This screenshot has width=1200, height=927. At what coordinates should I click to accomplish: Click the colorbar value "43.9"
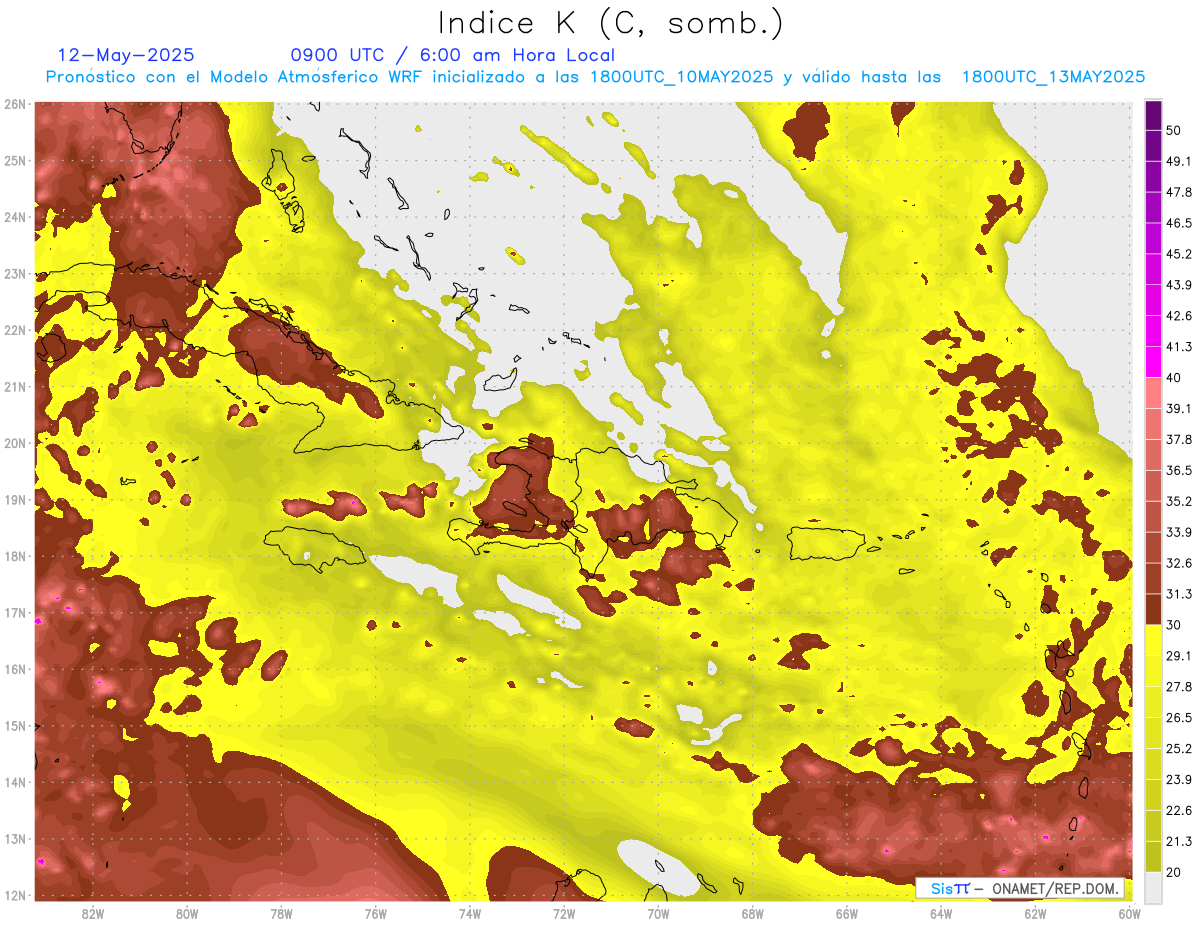pyautogui.click(x=1178, y=285)
